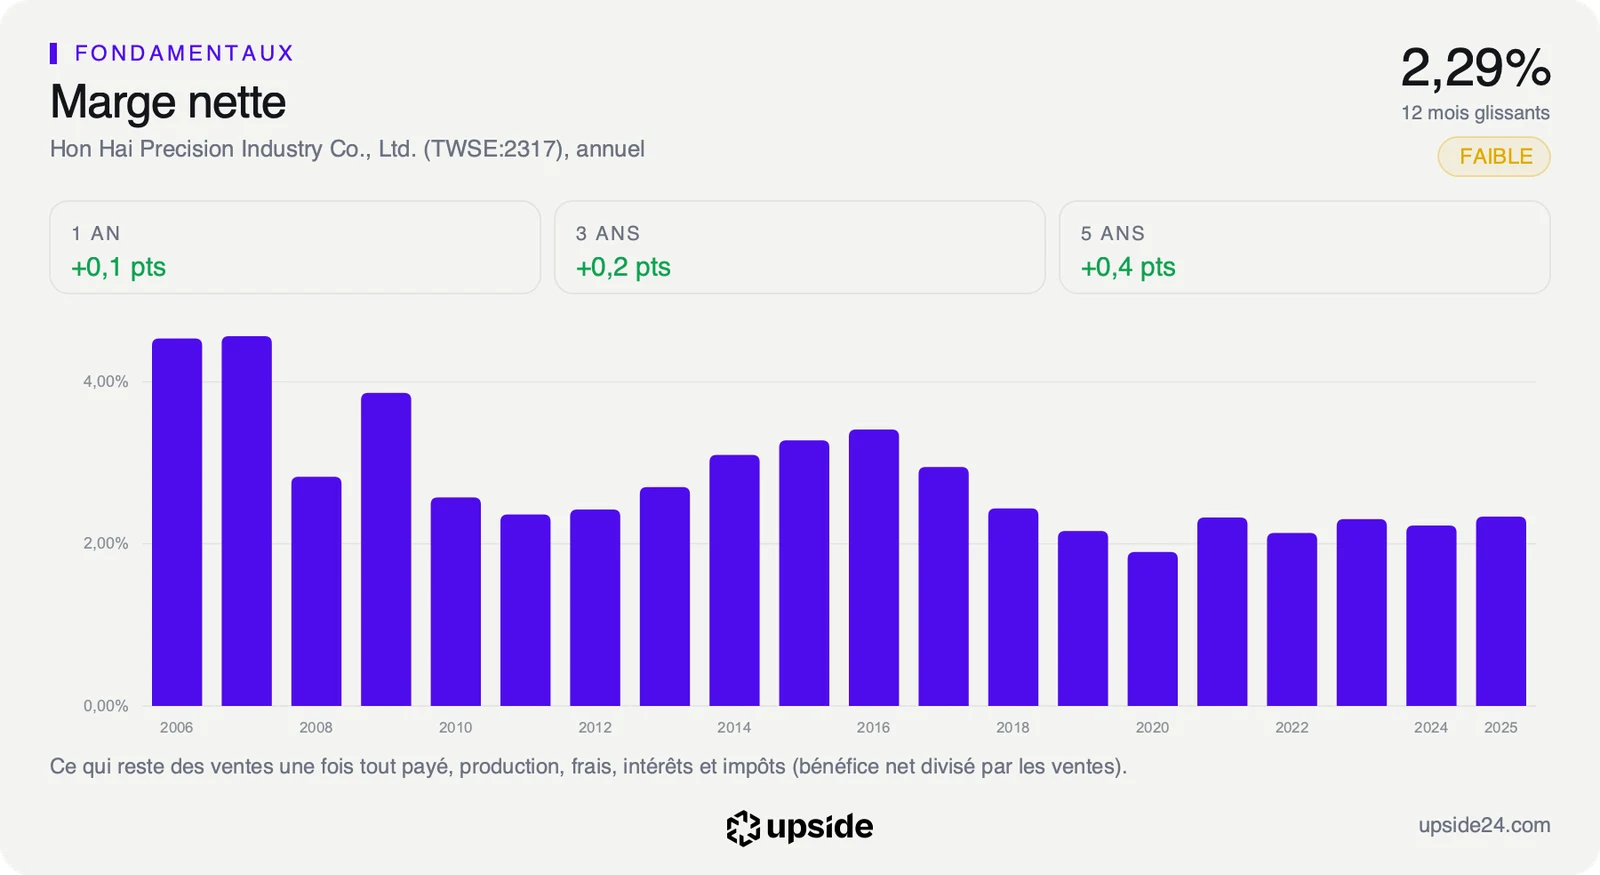The width and height of the screenshot is (1600, 875).
Task: Click the upside logo icon
Action: pyautogui.click(x=743, y=828)
